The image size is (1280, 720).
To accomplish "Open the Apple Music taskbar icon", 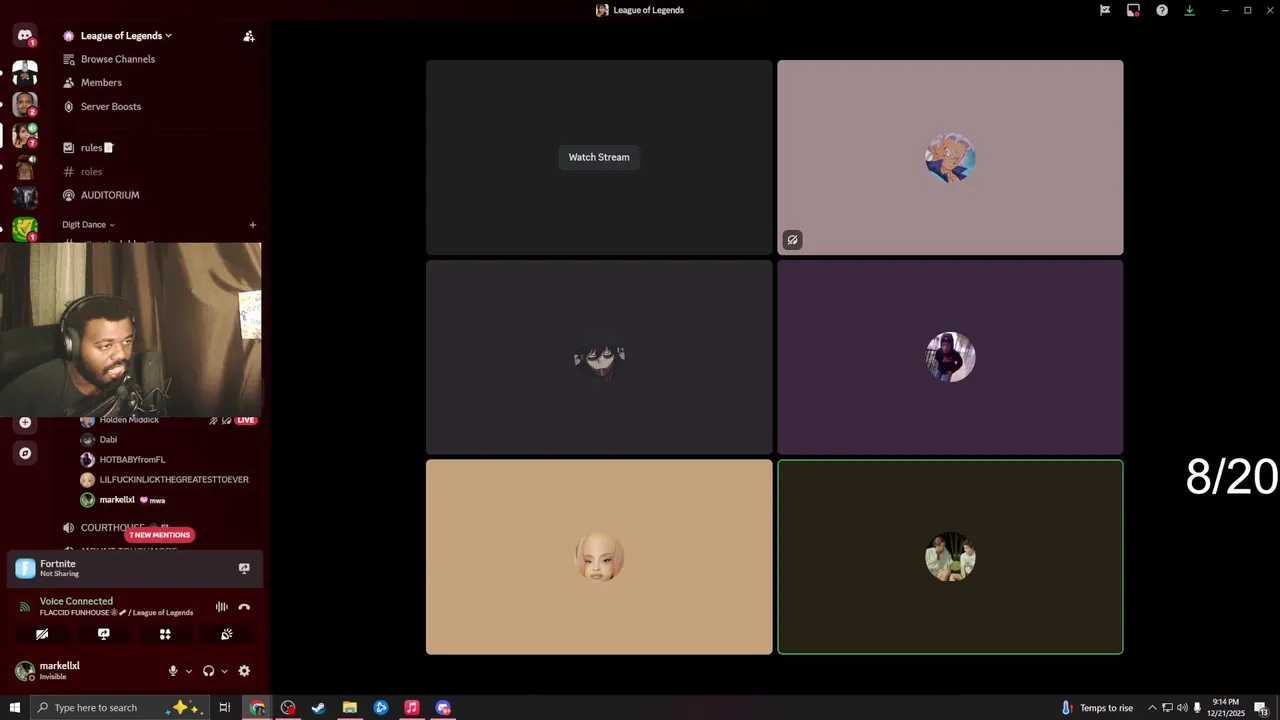I will click(x=412, y=708).
